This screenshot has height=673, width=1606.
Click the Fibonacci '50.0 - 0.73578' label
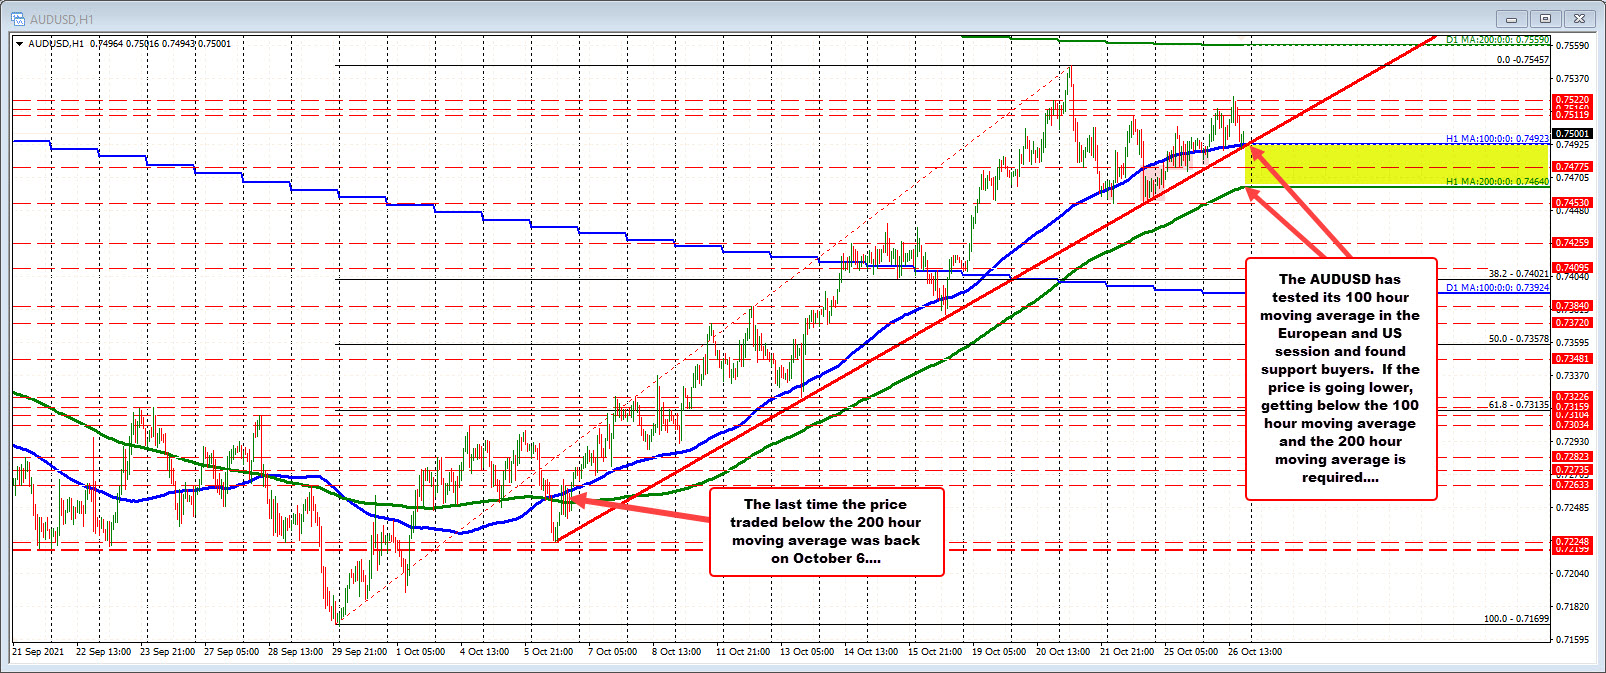point(1518,339)
